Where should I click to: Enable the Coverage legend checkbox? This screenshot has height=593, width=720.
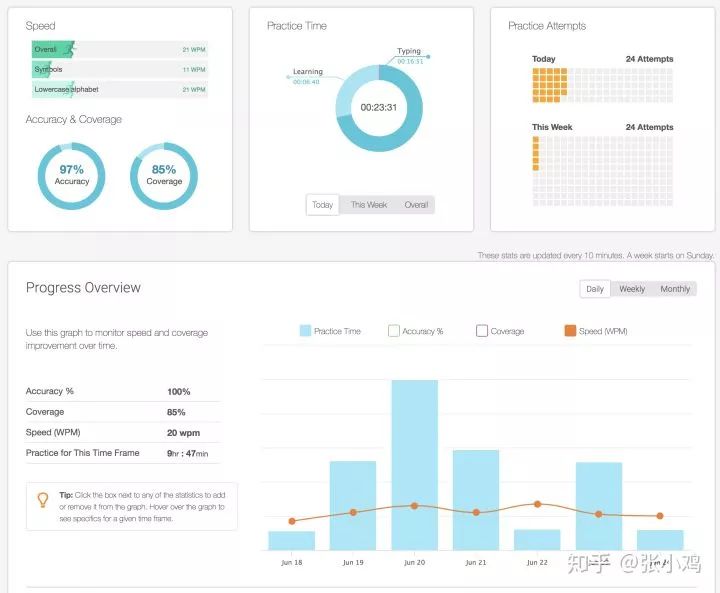482,331
